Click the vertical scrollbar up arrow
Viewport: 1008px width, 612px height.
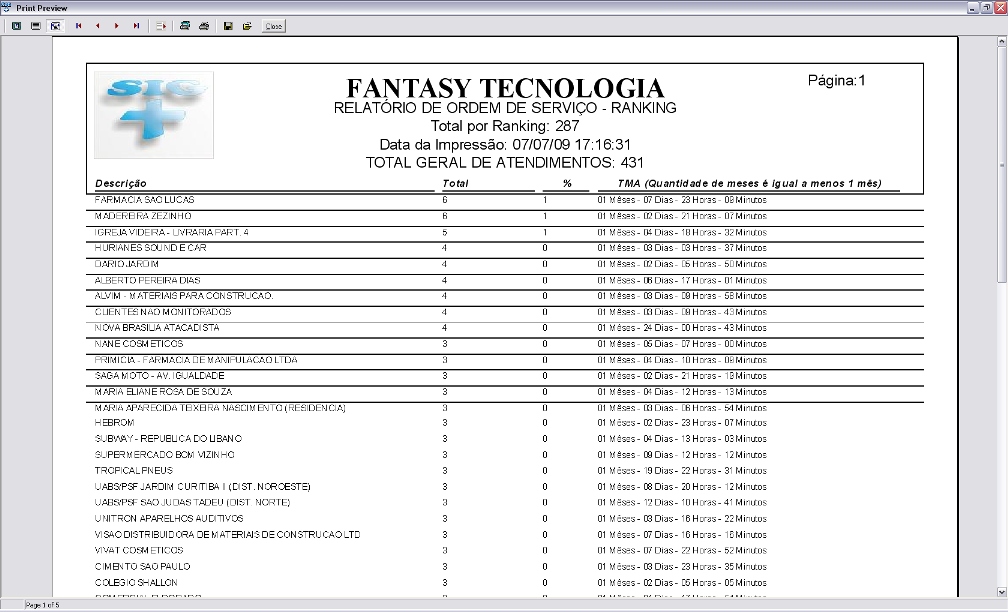click(x=1002, y=42)
